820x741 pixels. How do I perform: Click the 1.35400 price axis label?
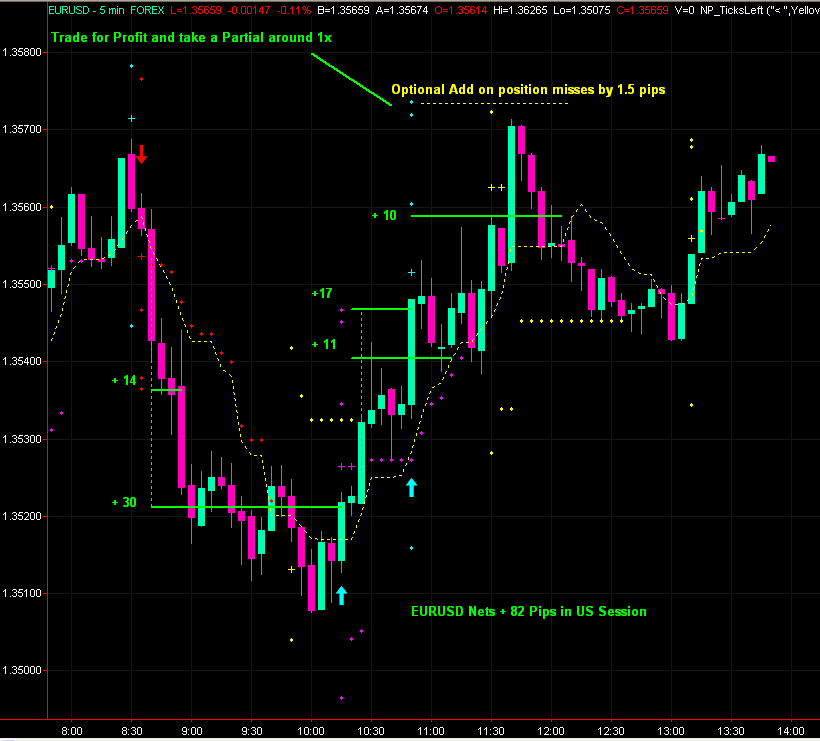(22, 361)
